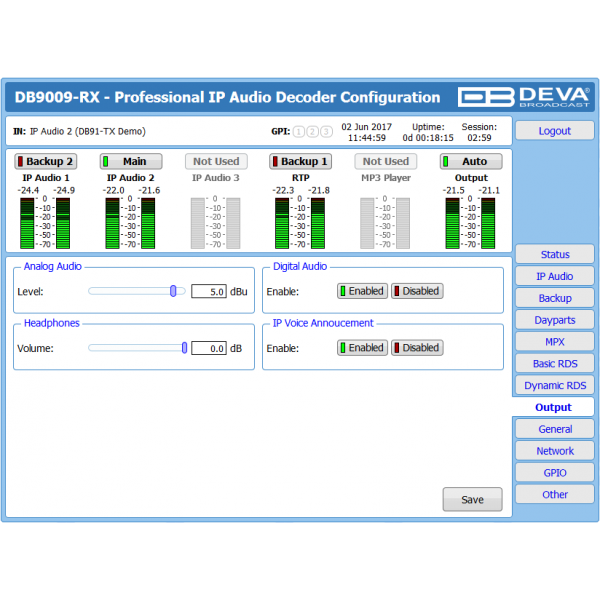
Task: Click the input source text IP Audio 2 (DB91-TX Demo)
Action: tap(88, 132)
